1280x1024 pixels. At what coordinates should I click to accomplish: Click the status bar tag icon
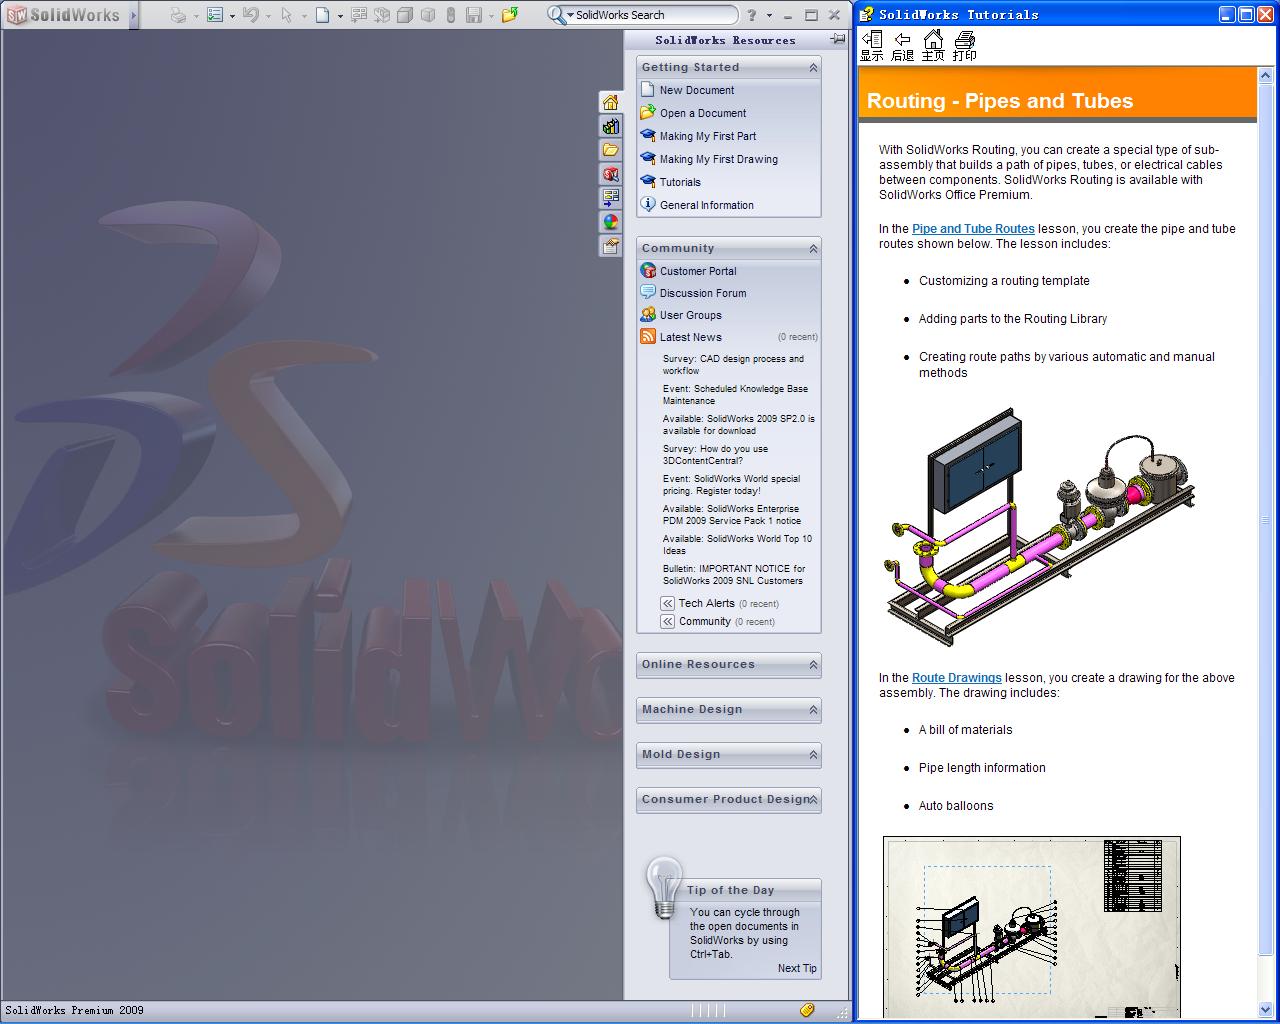[x=808, y=1010]
